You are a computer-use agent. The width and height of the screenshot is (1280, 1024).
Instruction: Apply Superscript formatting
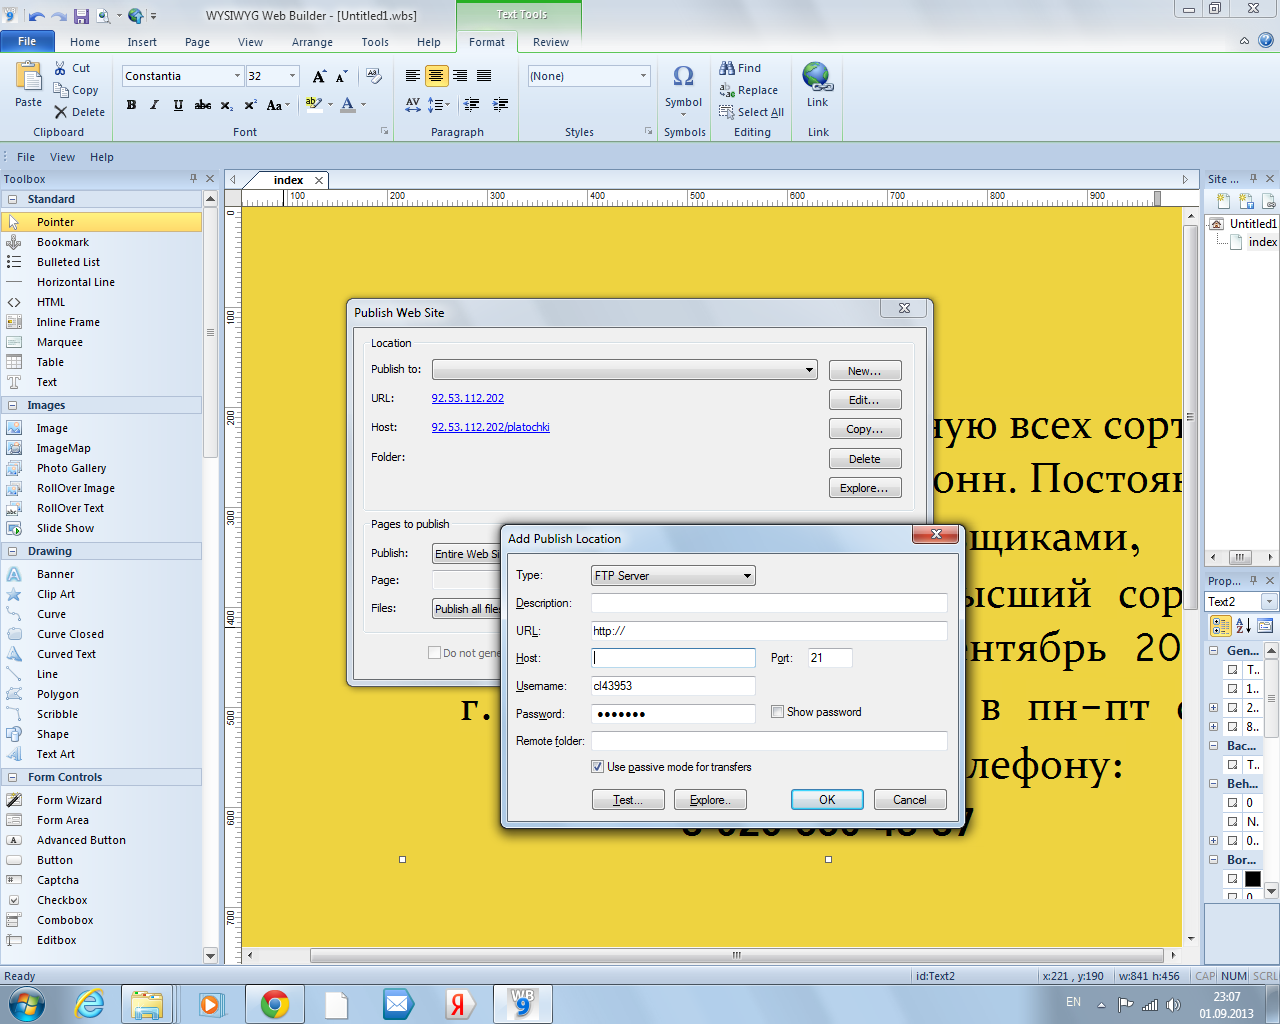[x=251, y=105]
